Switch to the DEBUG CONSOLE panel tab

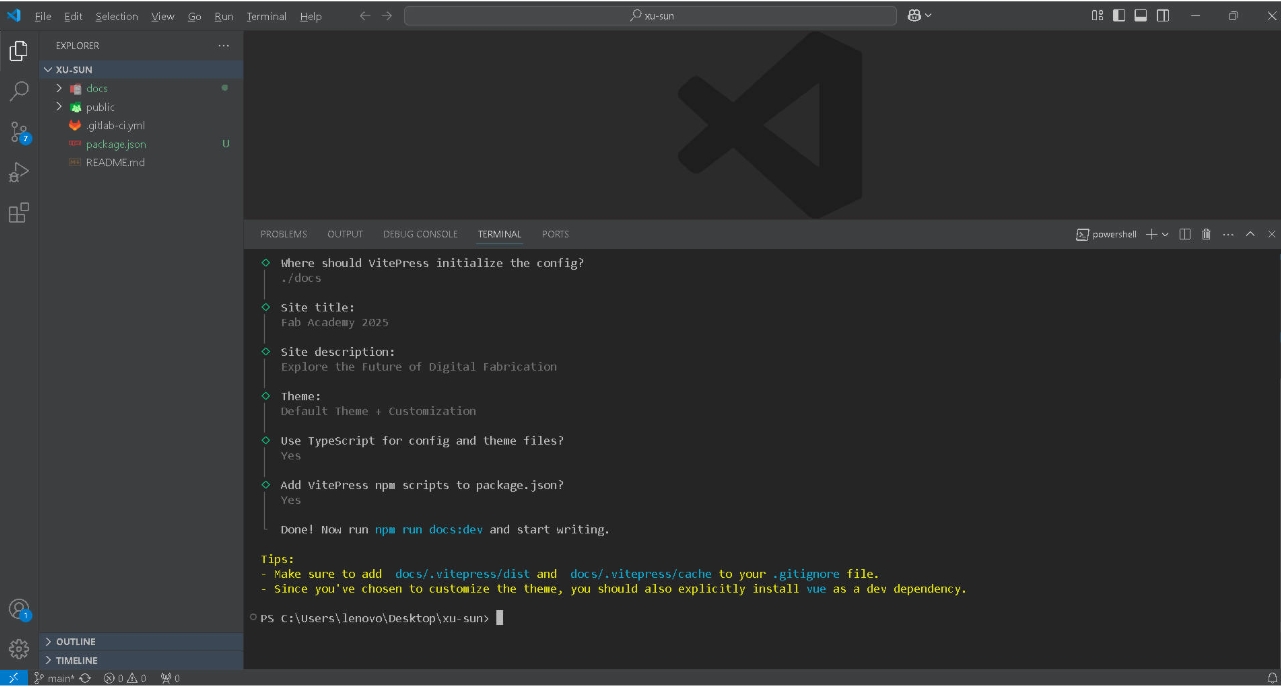click(x=420, y=234)
